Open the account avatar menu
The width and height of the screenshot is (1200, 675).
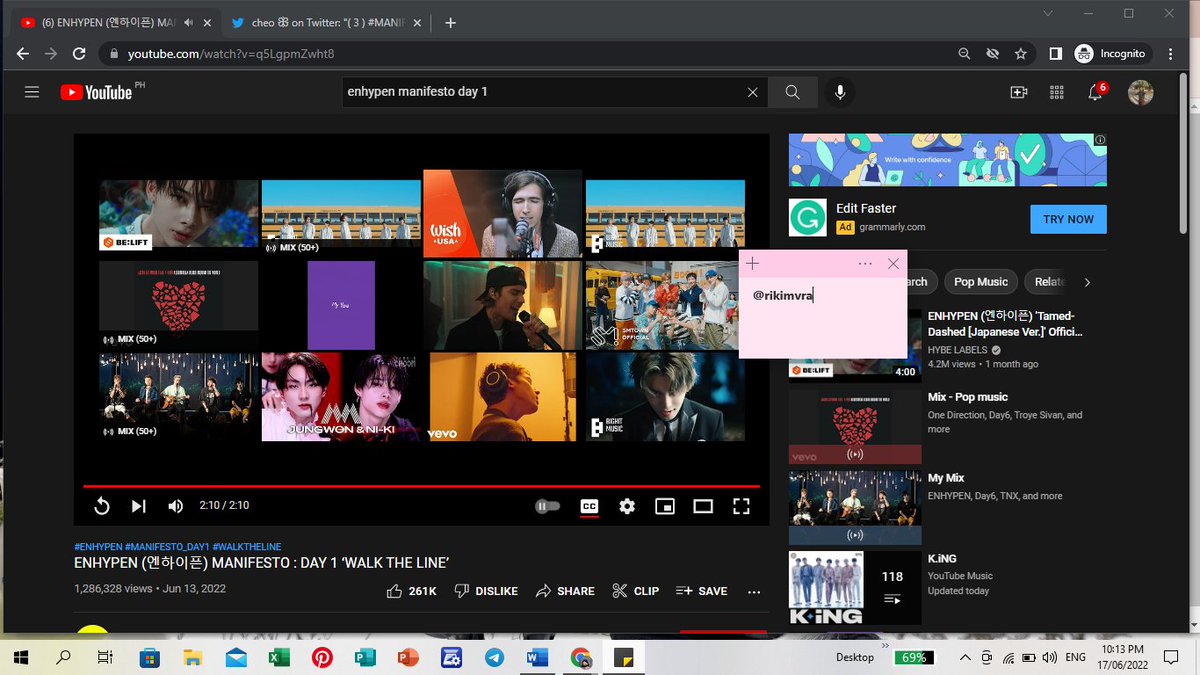pos(1140,92)
